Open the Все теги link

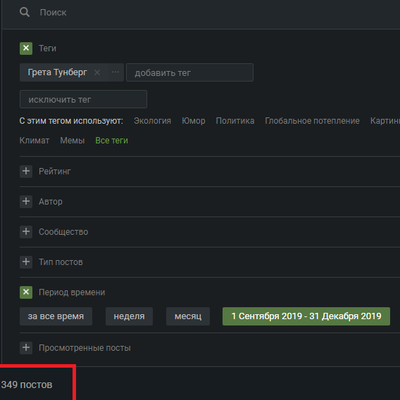pos(112,141)
